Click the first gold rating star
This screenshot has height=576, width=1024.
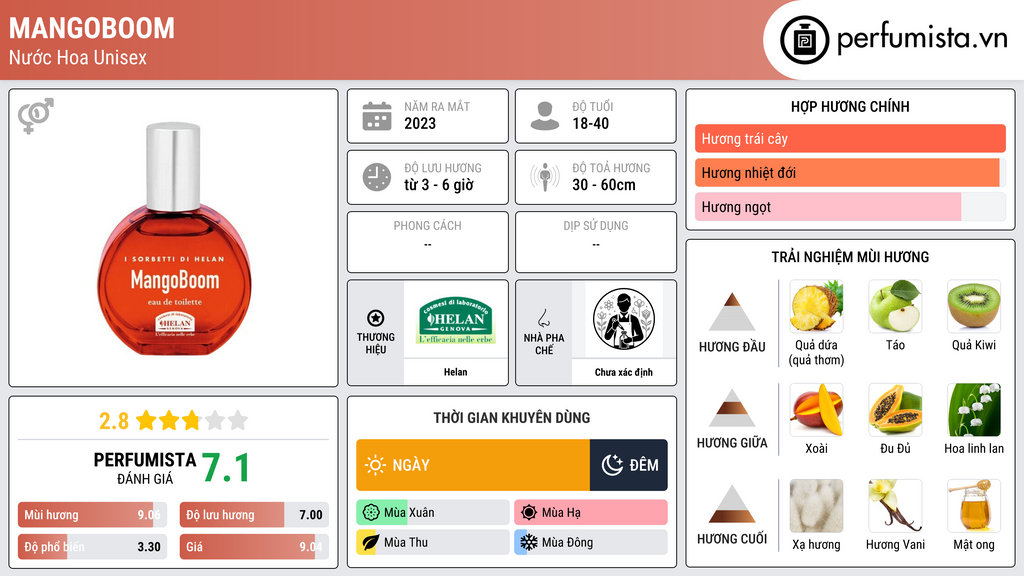pyautogui.click(x=146, y=420)
